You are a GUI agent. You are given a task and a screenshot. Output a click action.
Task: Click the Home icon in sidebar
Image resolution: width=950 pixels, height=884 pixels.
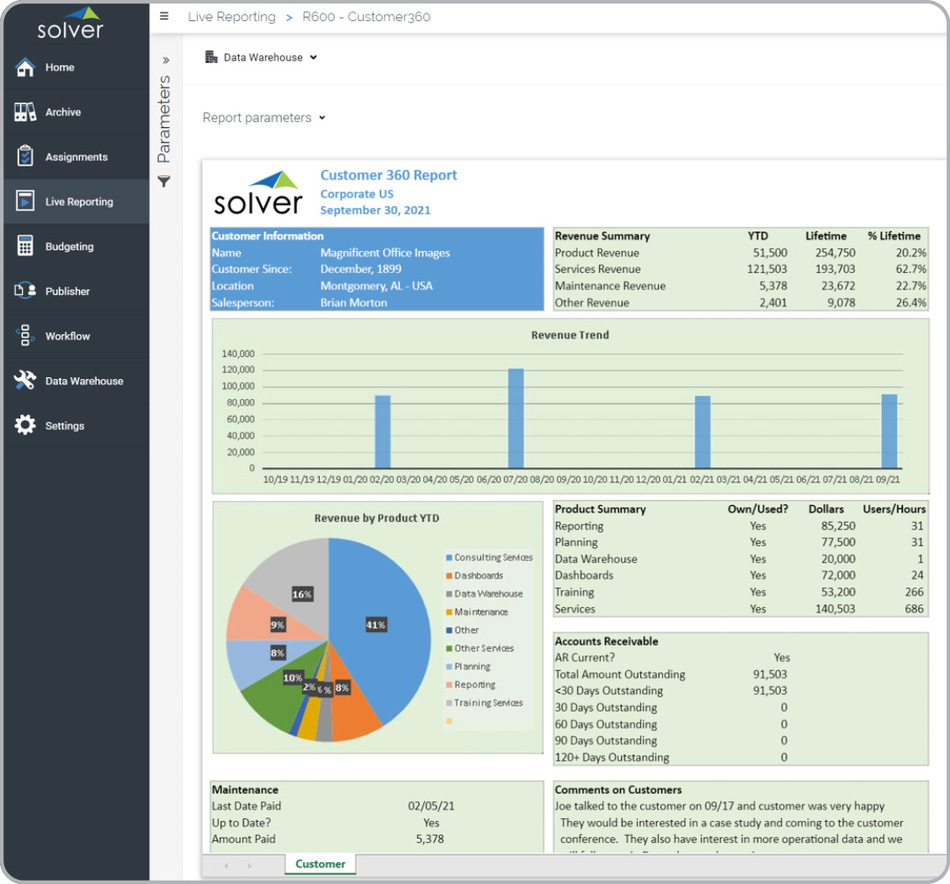tap(25, 67)
